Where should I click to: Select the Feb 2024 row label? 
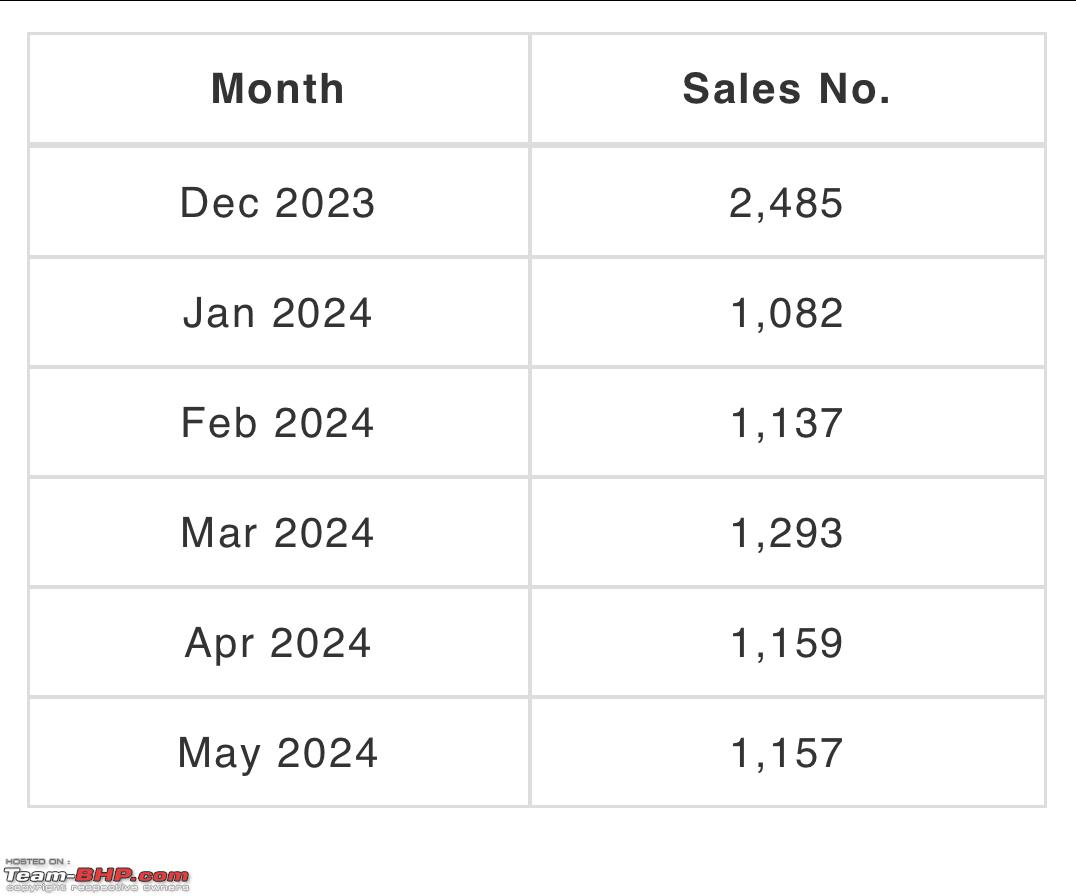[x=278, y=423]
